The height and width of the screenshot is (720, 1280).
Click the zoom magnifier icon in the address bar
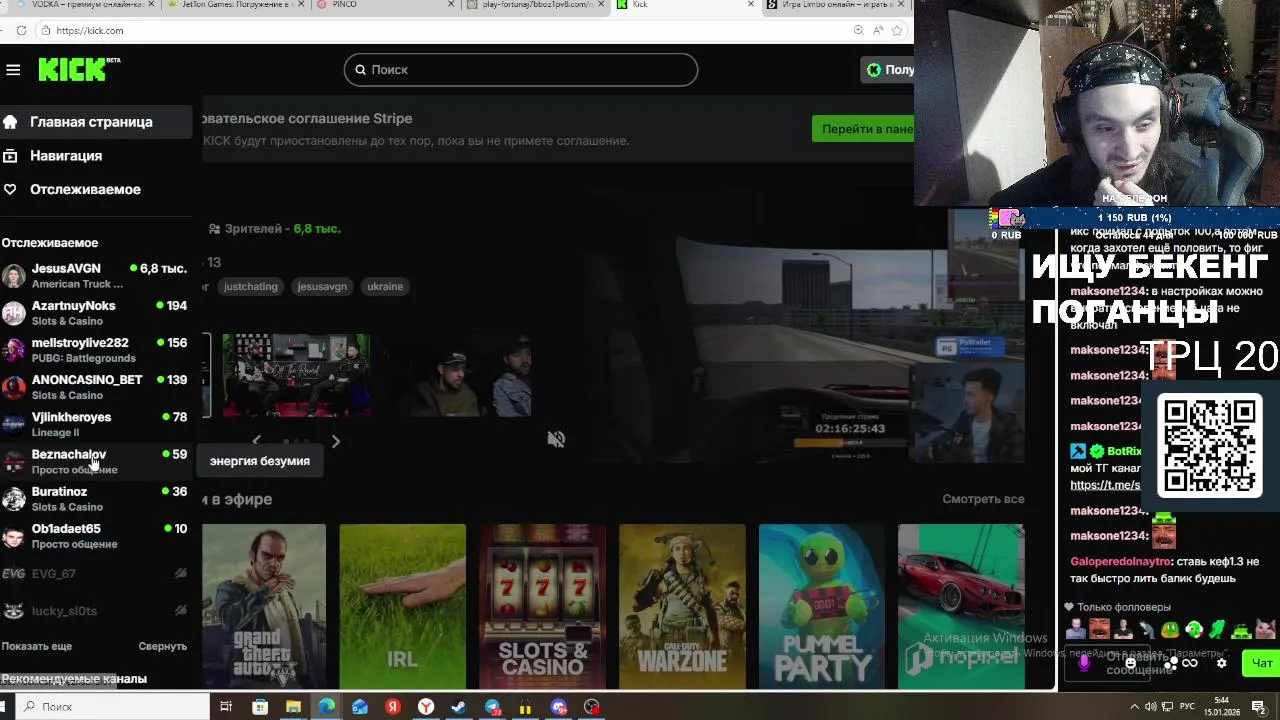click(858, 31)
